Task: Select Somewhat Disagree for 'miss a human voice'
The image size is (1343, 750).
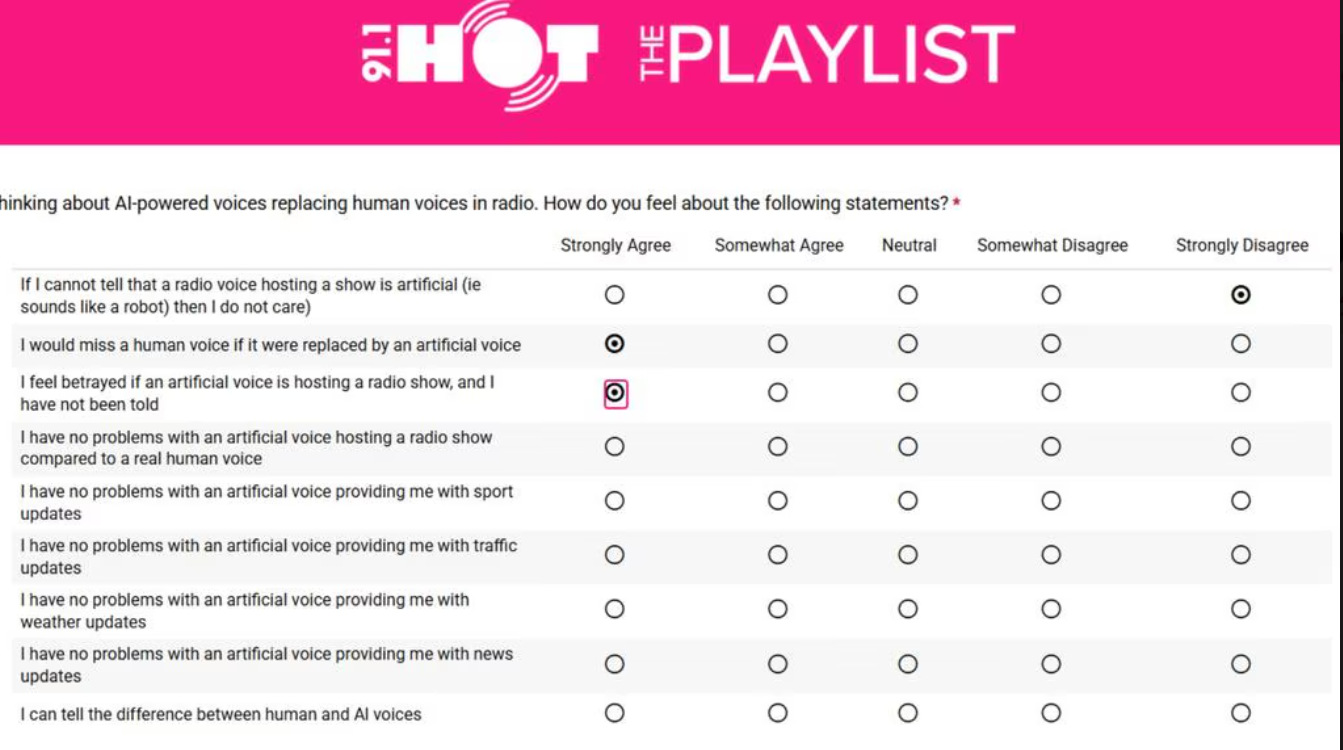Action: pyautogui.click(x=1051, y=344)
